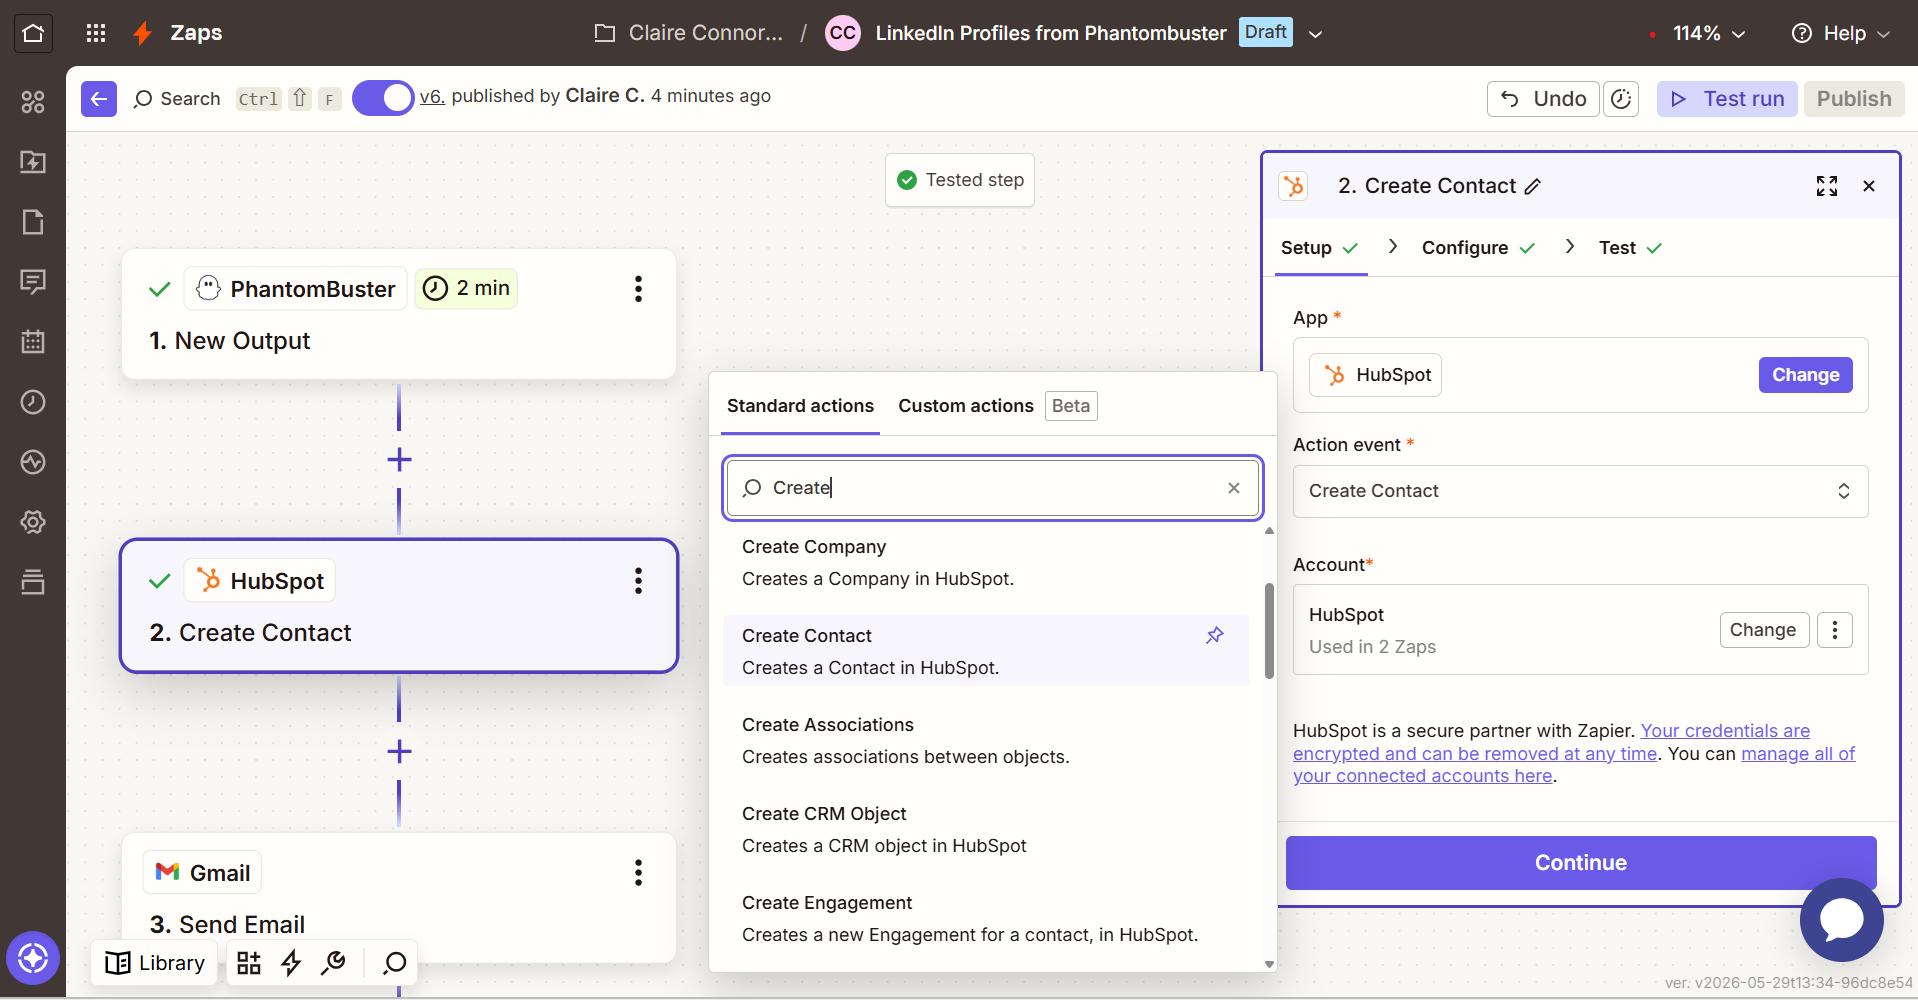Open HubSpot step three-dot menu
Viewport: 1918px width, 1000px height.
638,581
